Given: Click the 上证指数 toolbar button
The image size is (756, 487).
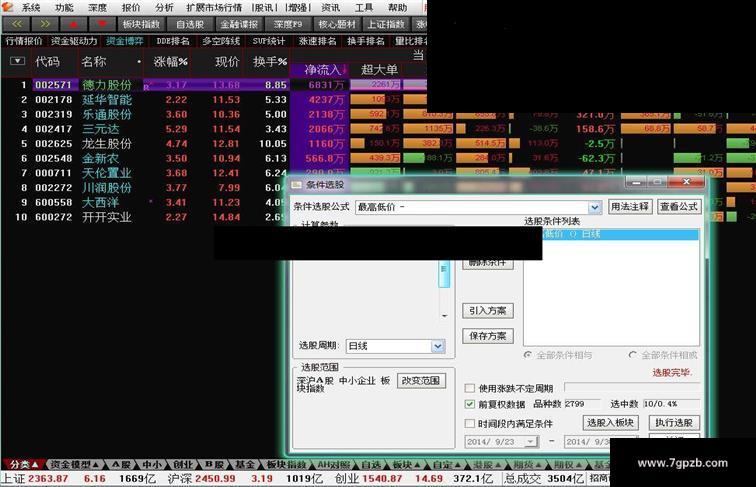Looking at the screenshot, I should click(386, 24).
